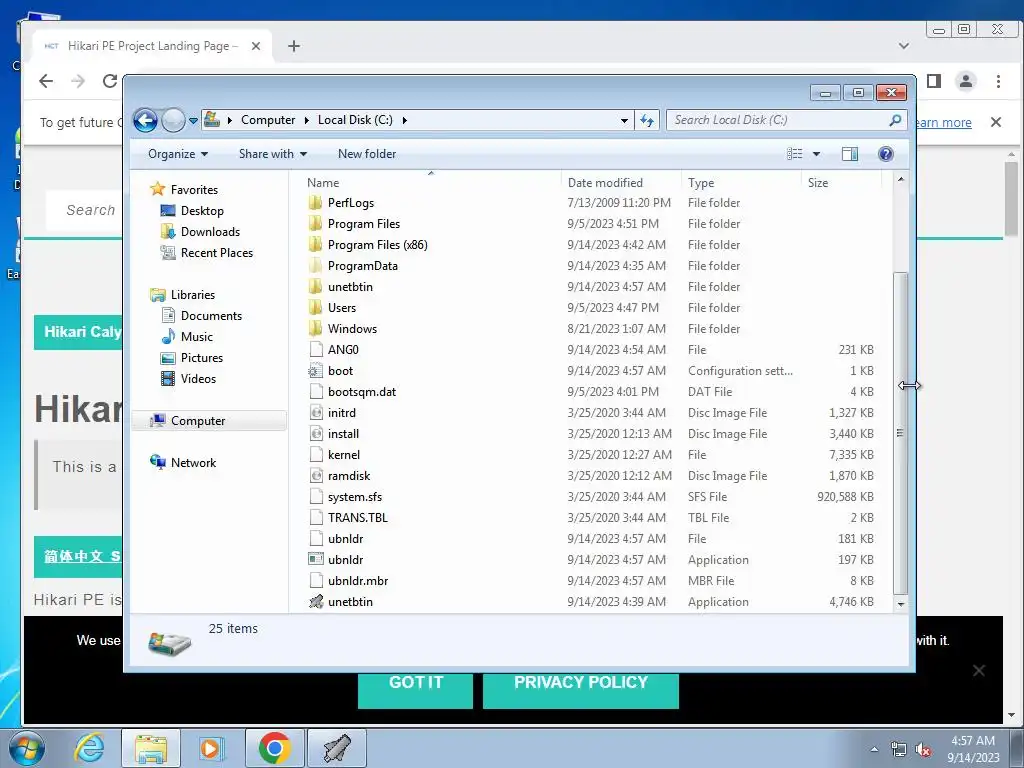1024x768 pixels.
Task: Select the install disc image icon
Action: [315, 434]
